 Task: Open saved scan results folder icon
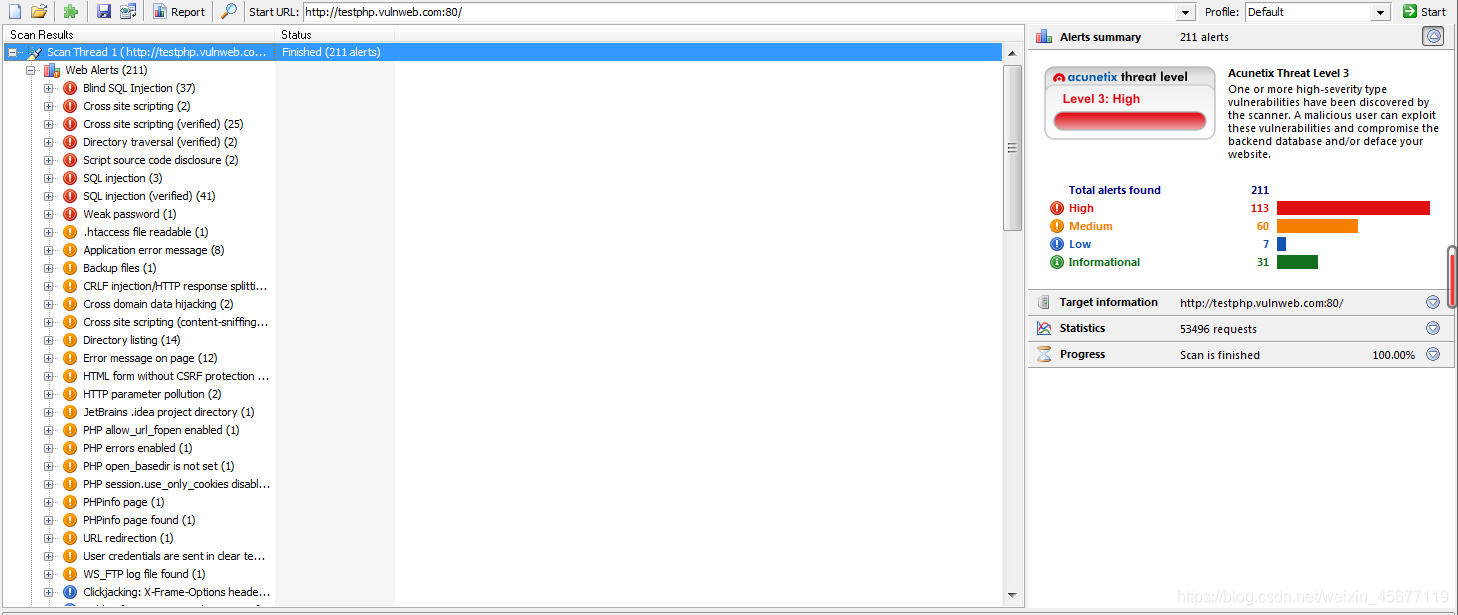point(39,12)
